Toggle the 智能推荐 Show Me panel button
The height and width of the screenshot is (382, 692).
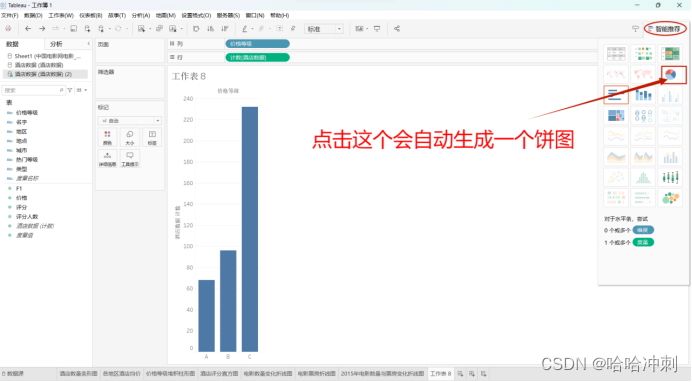(665, 29)
